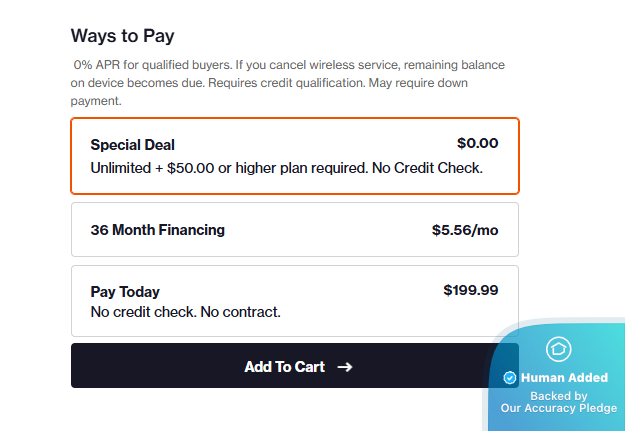This screenshot has height=431, width=625.
Task: Click the $199.99 Pay Today price
Action: [x=470, y=291]
